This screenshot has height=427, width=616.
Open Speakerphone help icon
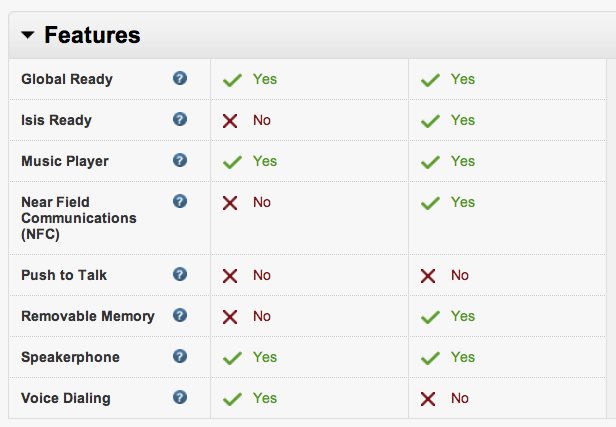[180, 356]
